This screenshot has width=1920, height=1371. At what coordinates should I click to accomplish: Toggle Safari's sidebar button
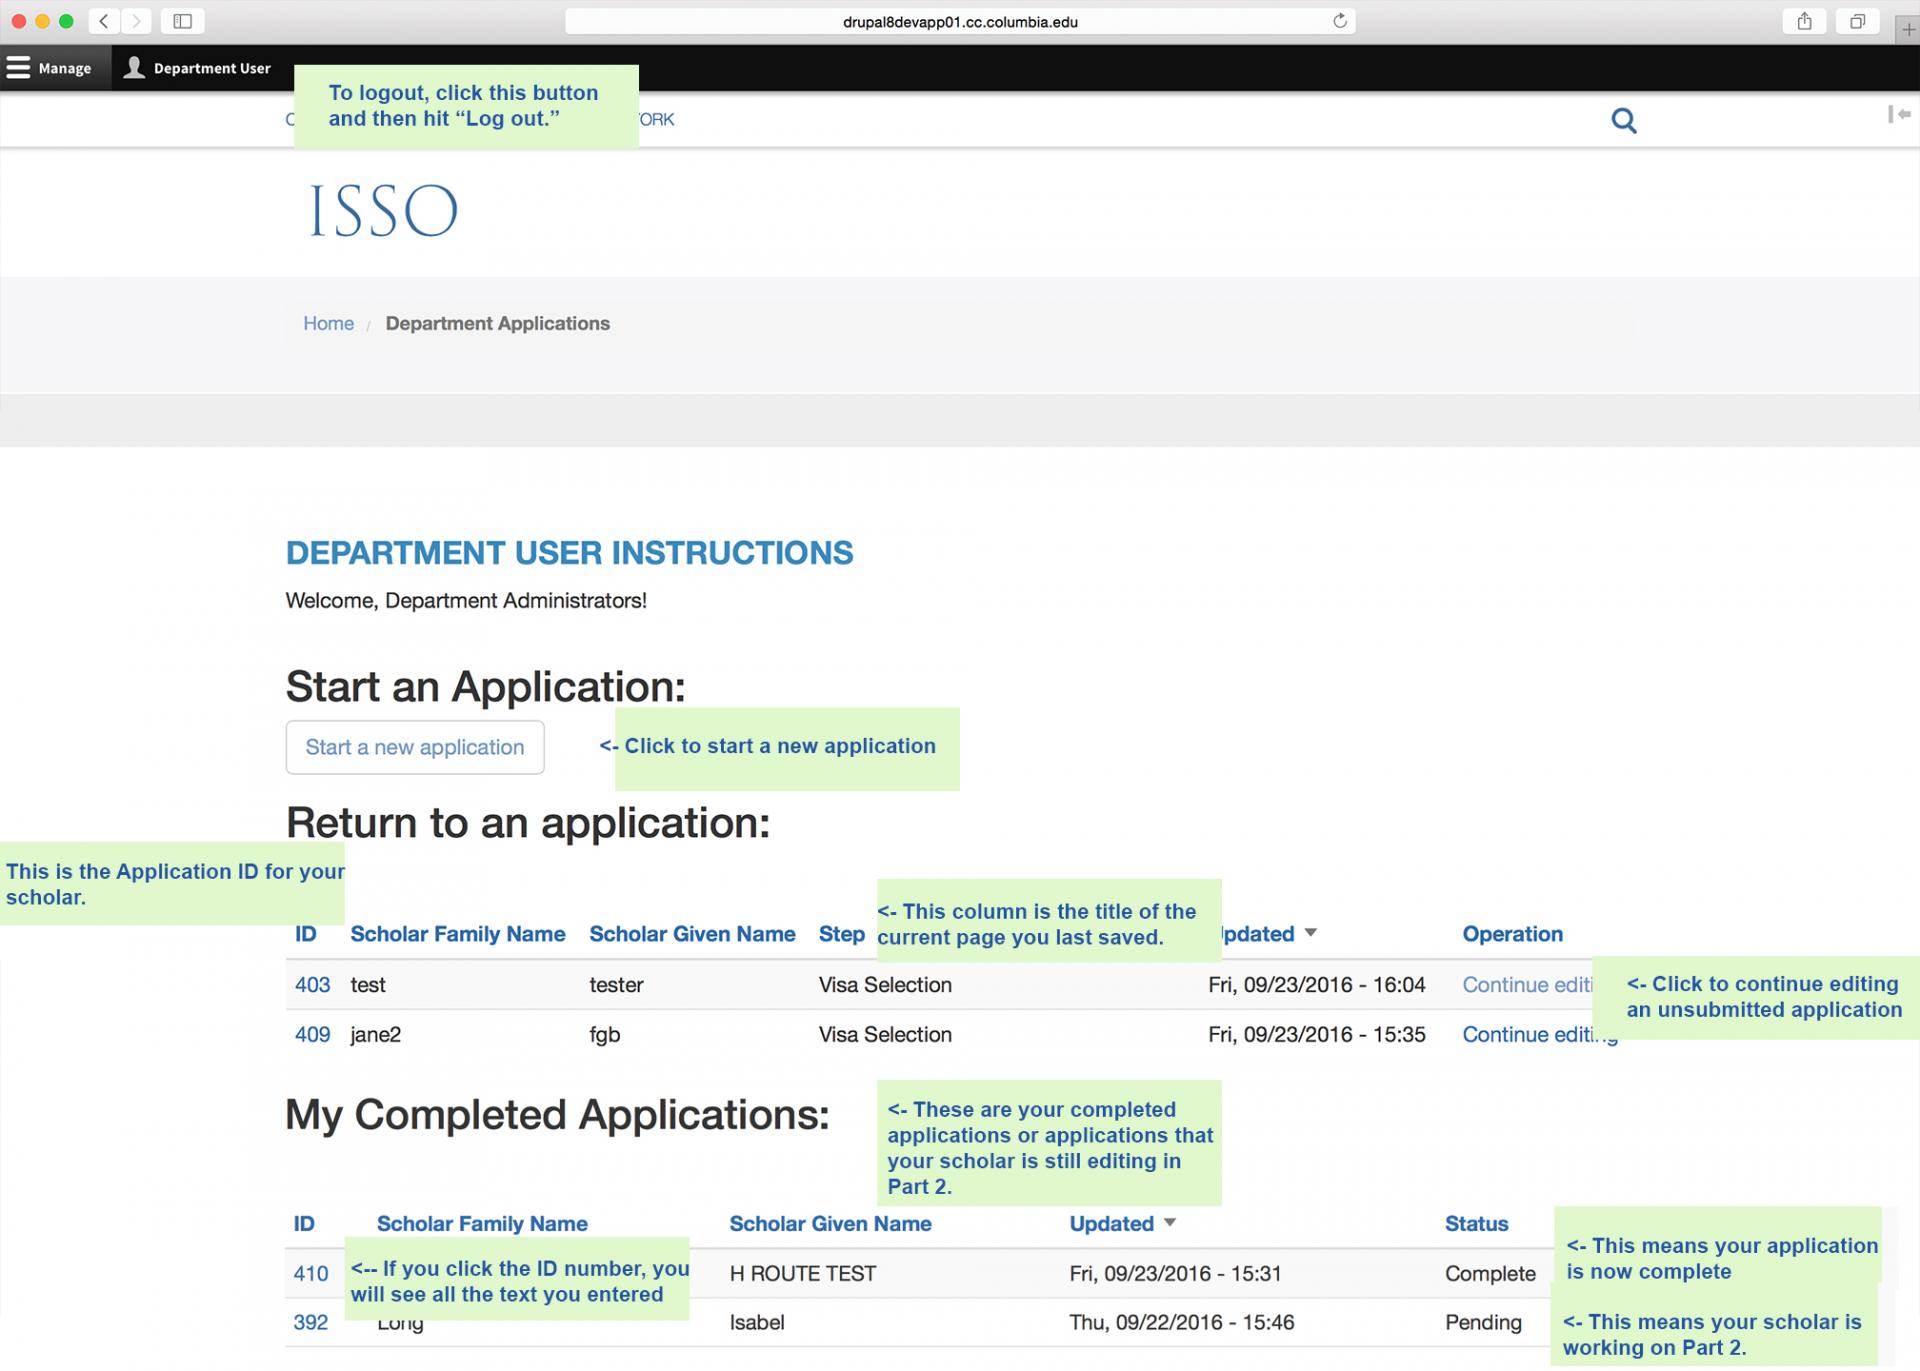[x=183, y=21]
